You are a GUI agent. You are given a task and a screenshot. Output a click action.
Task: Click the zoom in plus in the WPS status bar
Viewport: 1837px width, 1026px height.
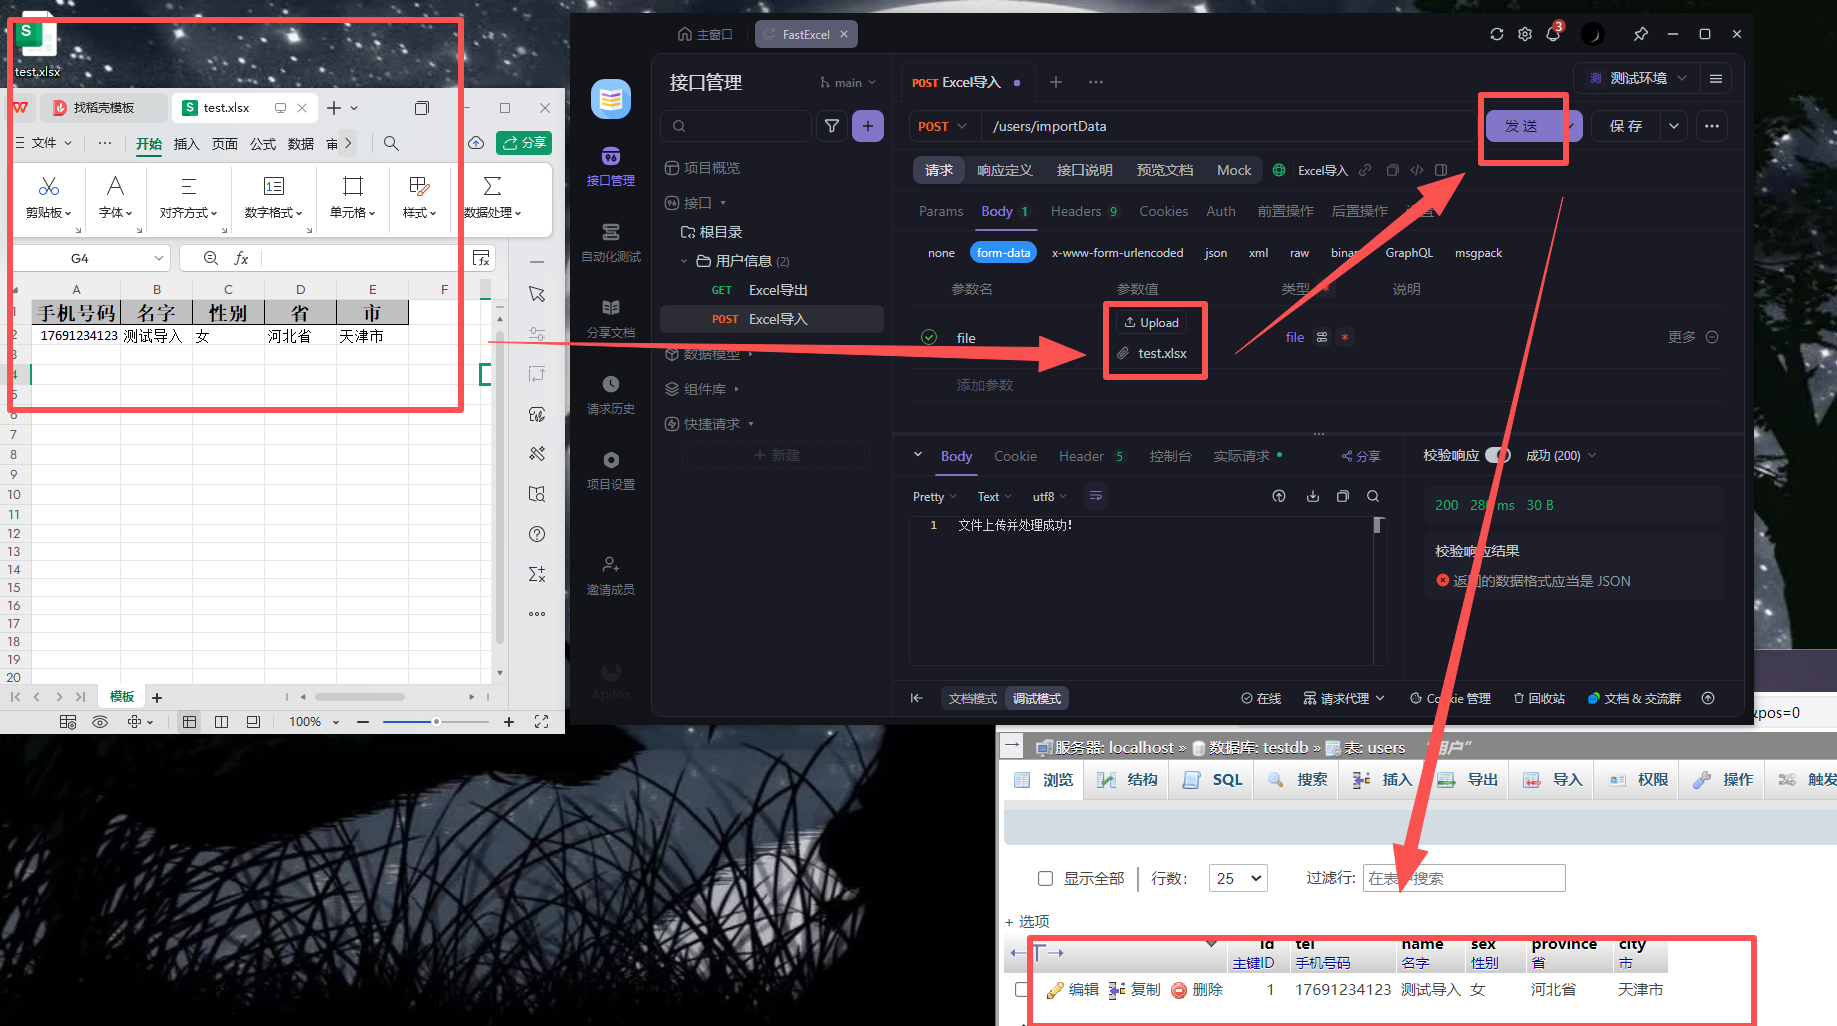509,722
